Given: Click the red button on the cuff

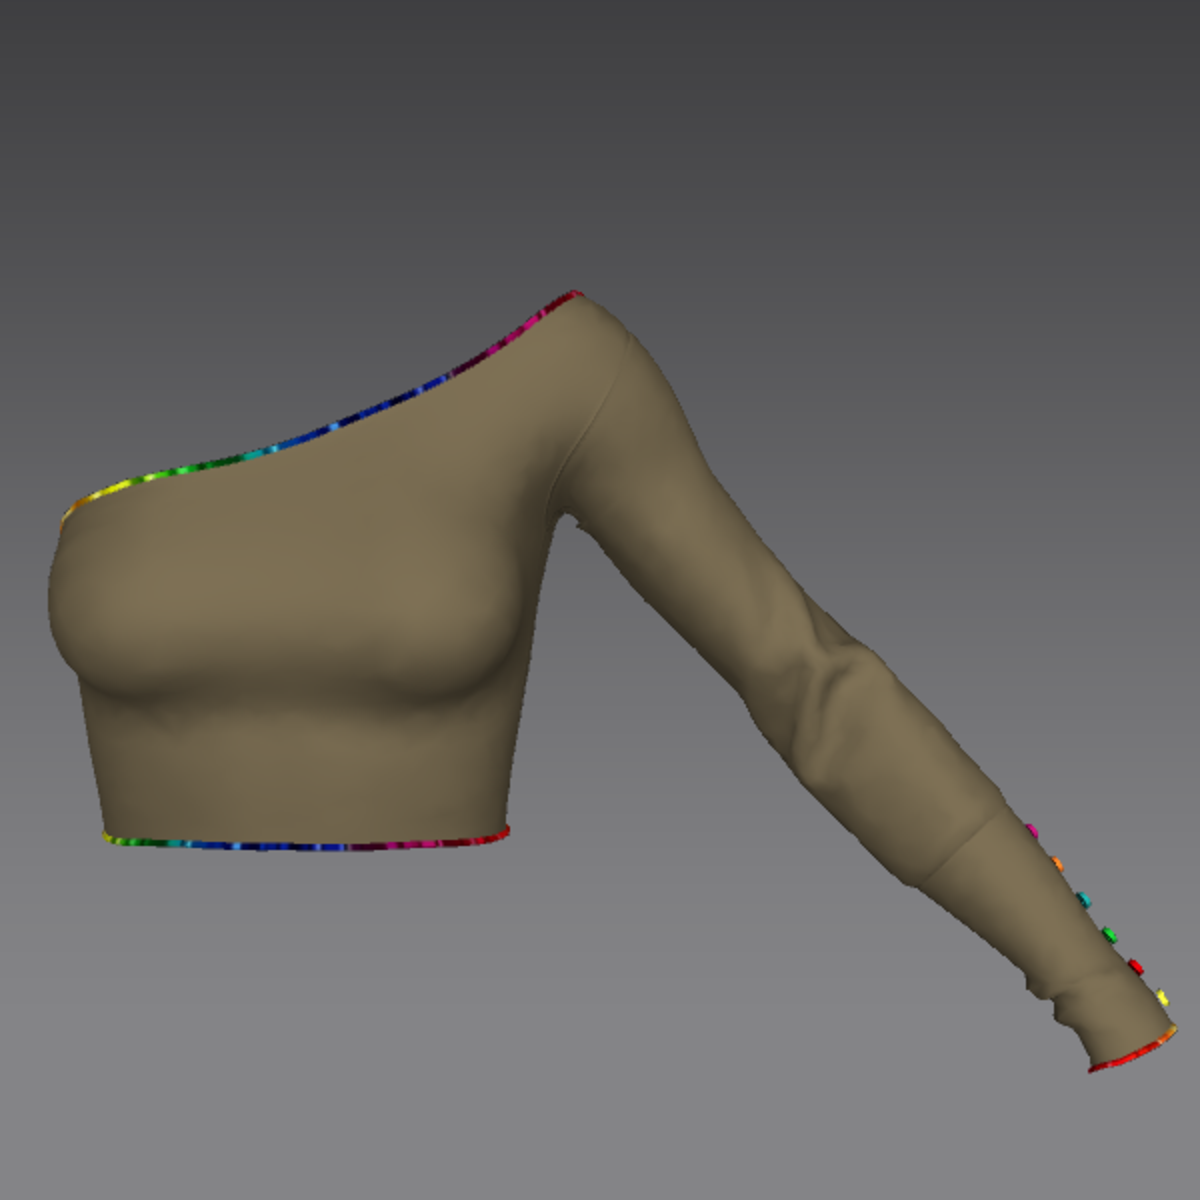Looking at the screenshot, I should (x=1135, y=966).
